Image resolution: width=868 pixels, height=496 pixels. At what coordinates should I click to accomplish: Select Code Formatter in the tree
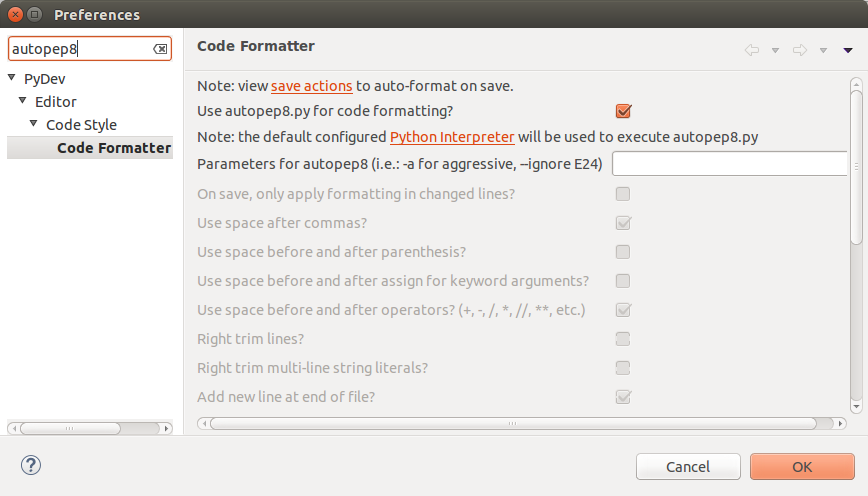point(114,148)
